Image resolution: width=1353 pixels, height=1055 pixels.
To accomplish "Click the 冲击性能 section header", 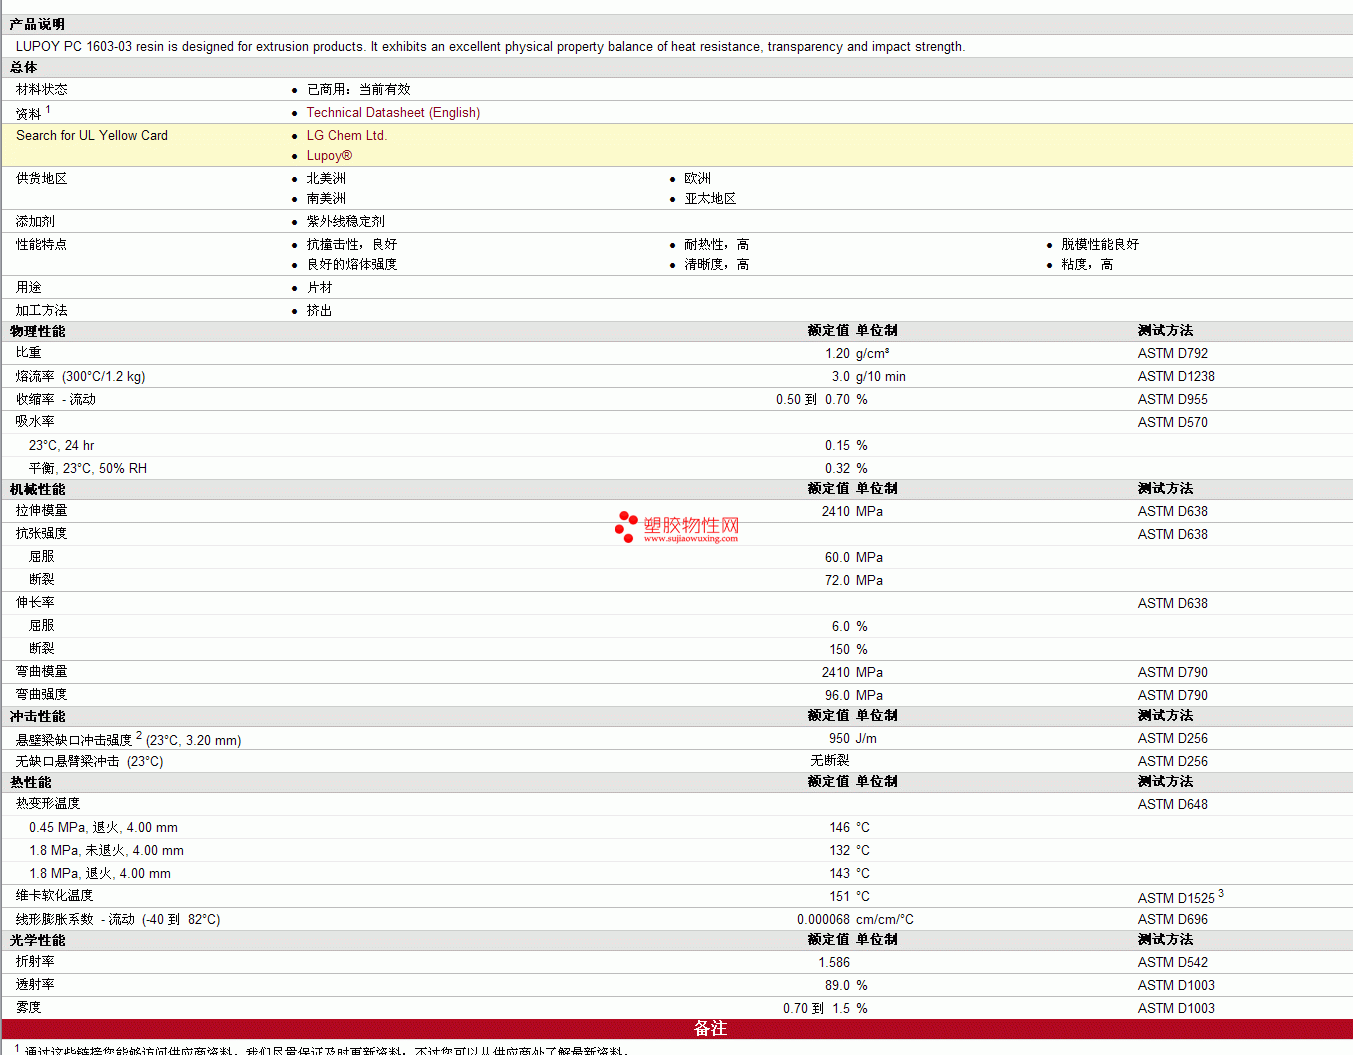I will click(x=37, y=716).
